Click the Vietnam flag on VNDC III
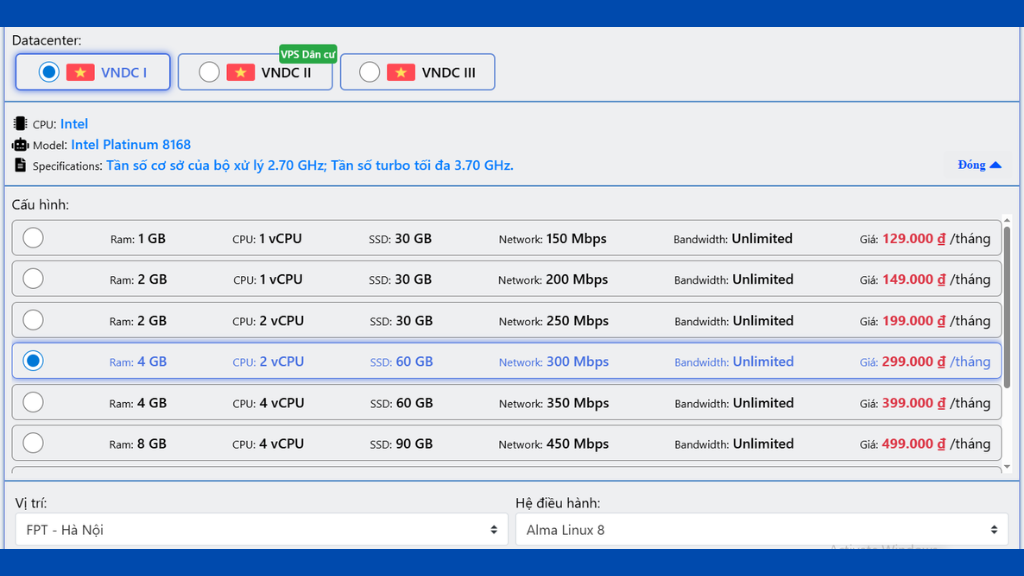 click(x=401, y=72)
